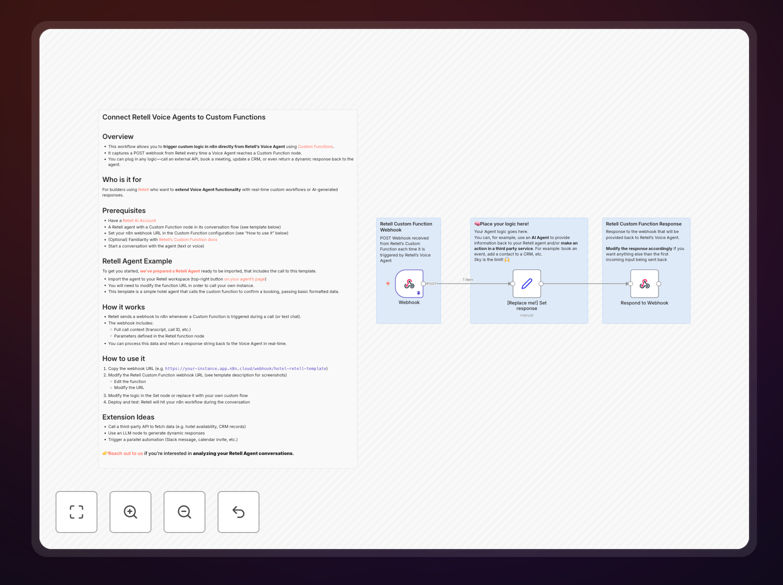The image size is (783, 585).
Task: Open the agent's page link
Action: [245, 279]
